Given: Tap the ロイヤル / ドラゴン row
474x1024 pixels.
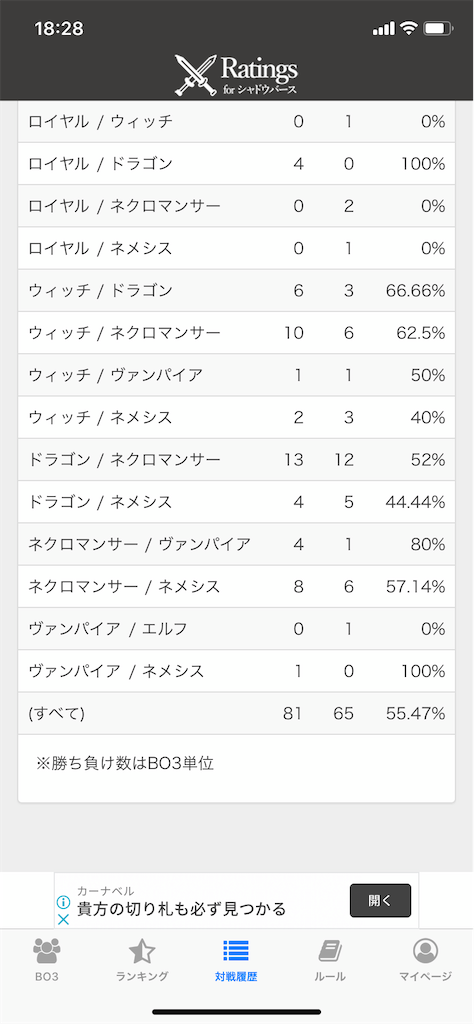Looking at the screenshot, I should click(236, 164).
